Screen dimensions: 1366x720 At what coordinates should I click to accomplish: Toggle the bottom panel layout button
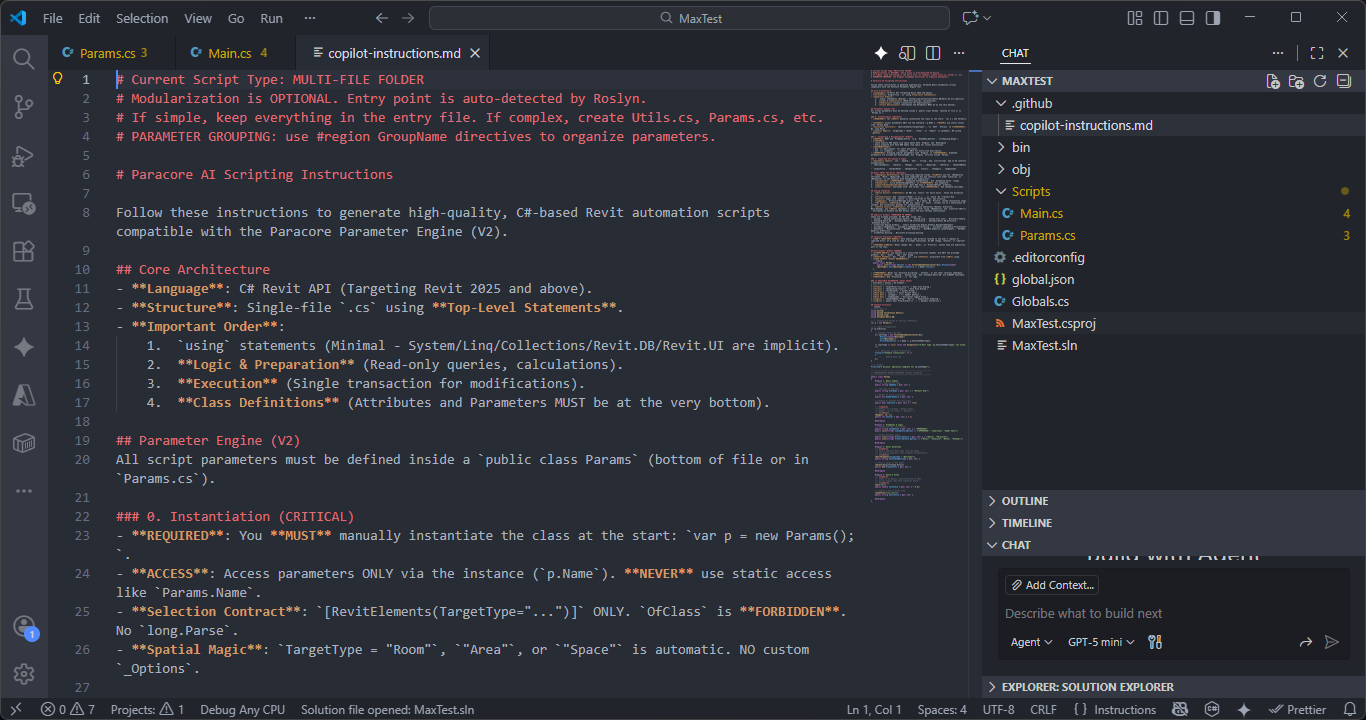pos(1187,18)
